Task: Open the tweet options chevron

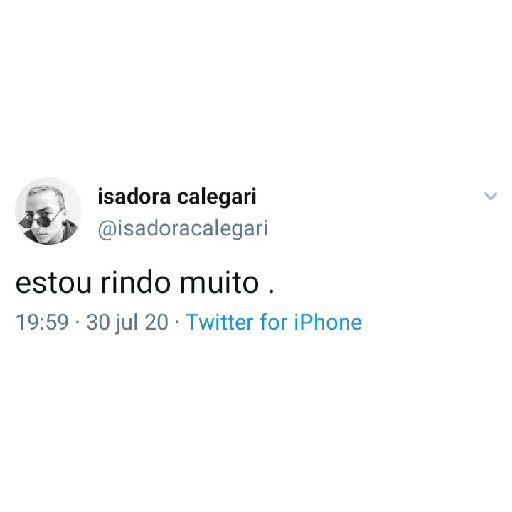Action: click(490, 196)
